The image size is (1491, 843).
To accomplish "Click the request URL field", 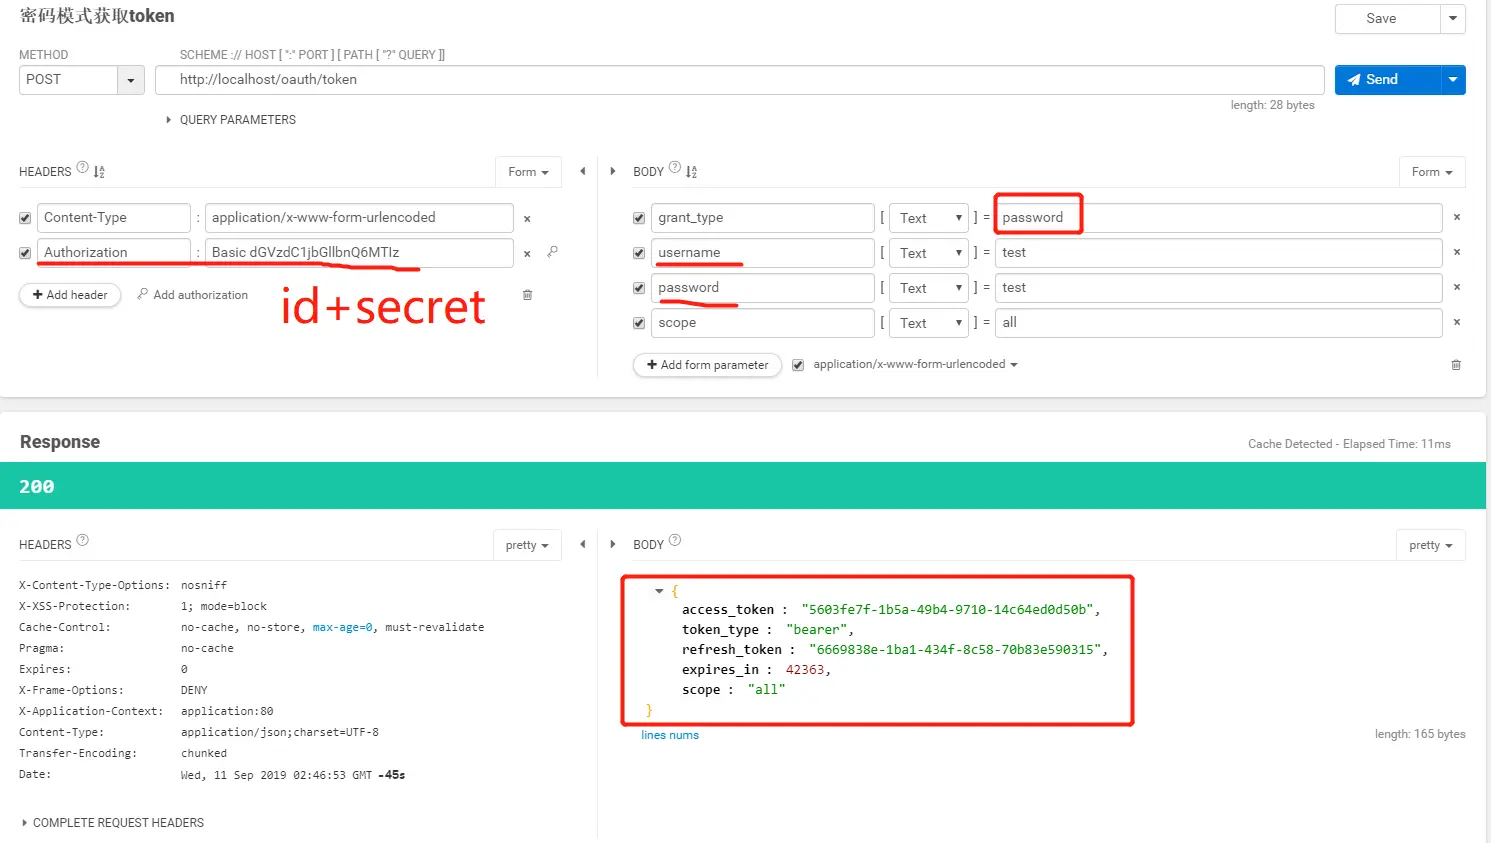I will click(740, 80).
